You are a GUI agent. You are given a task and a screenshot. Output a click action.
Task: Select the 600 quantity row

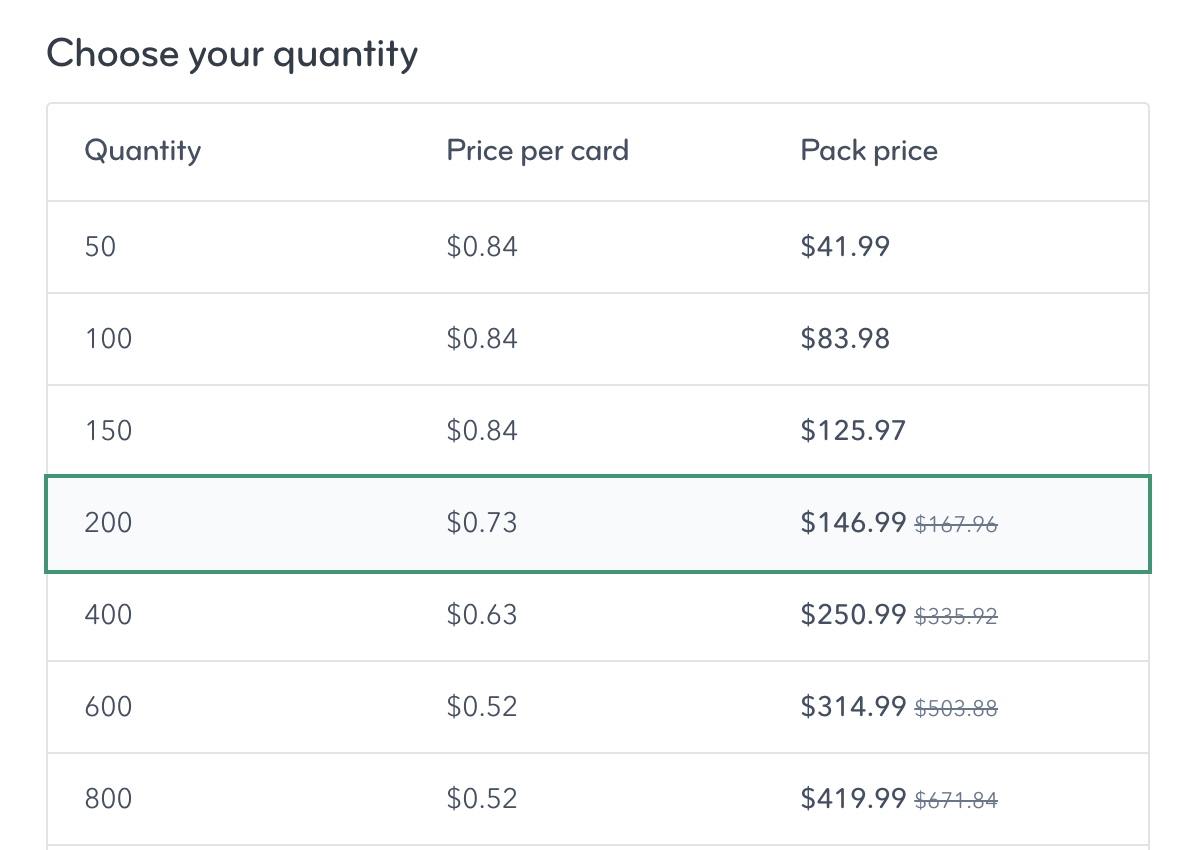108,707
